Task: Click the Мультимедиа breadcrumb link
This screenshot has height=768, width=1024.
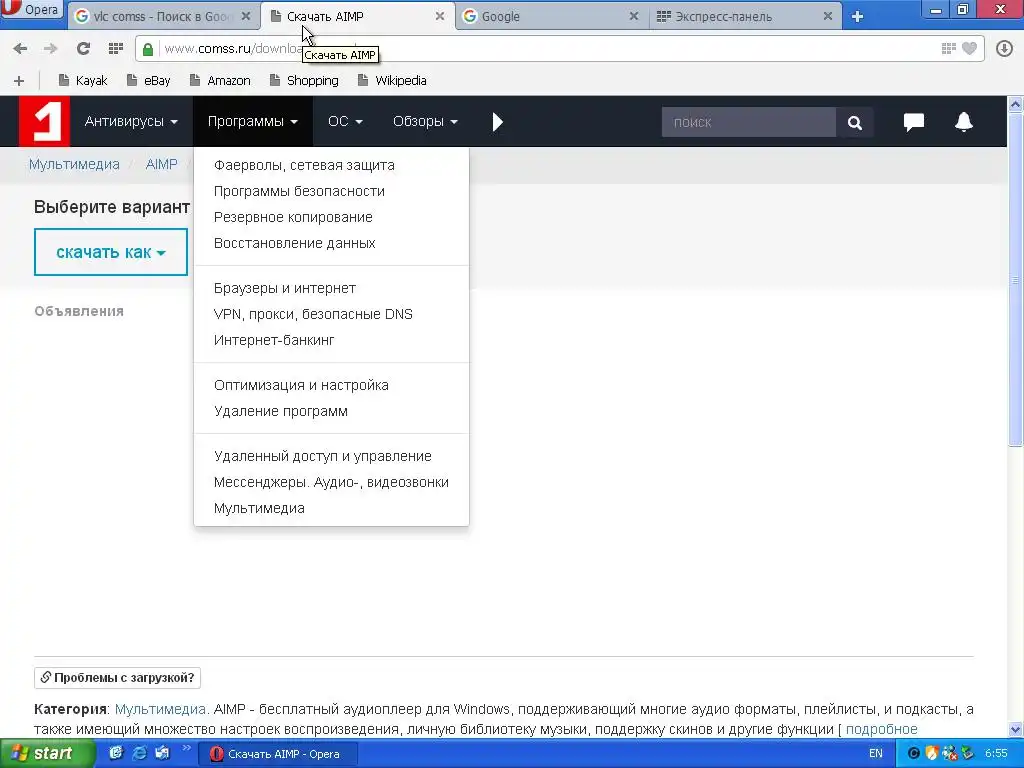Action: click(x=74, y=165)
